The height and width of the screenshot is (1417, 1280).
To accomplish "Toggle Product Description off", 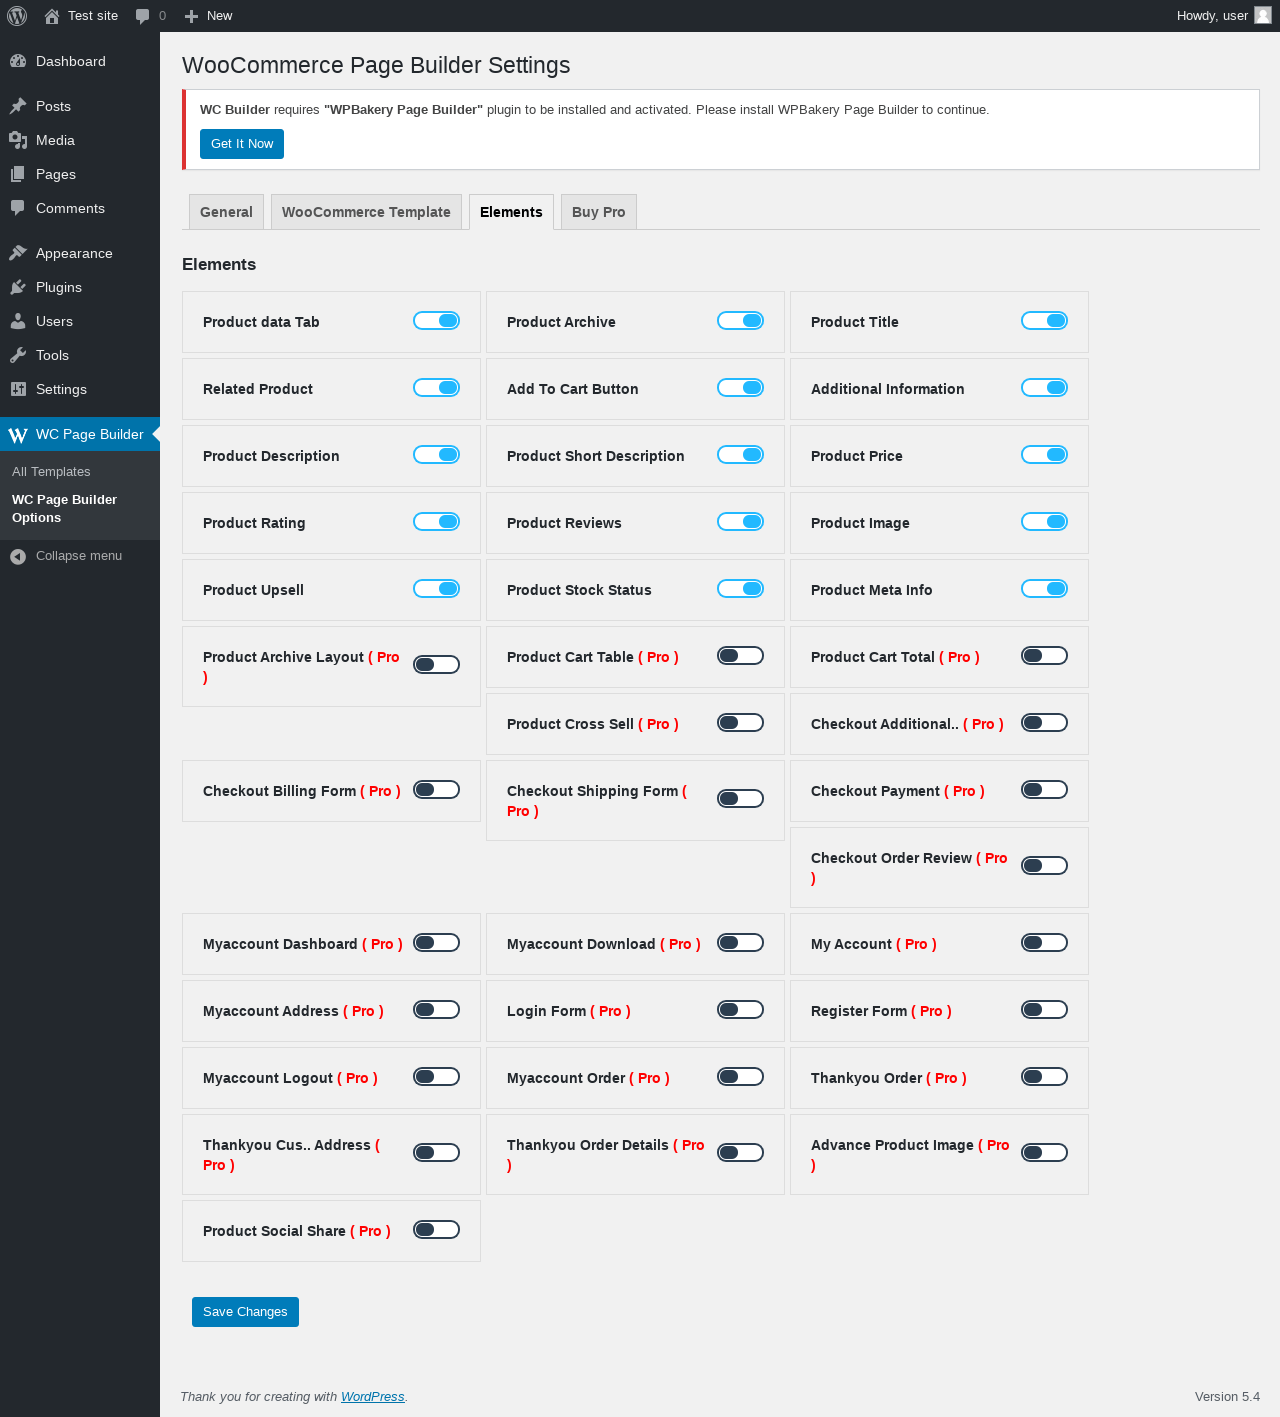I will (x=437, y=455).
